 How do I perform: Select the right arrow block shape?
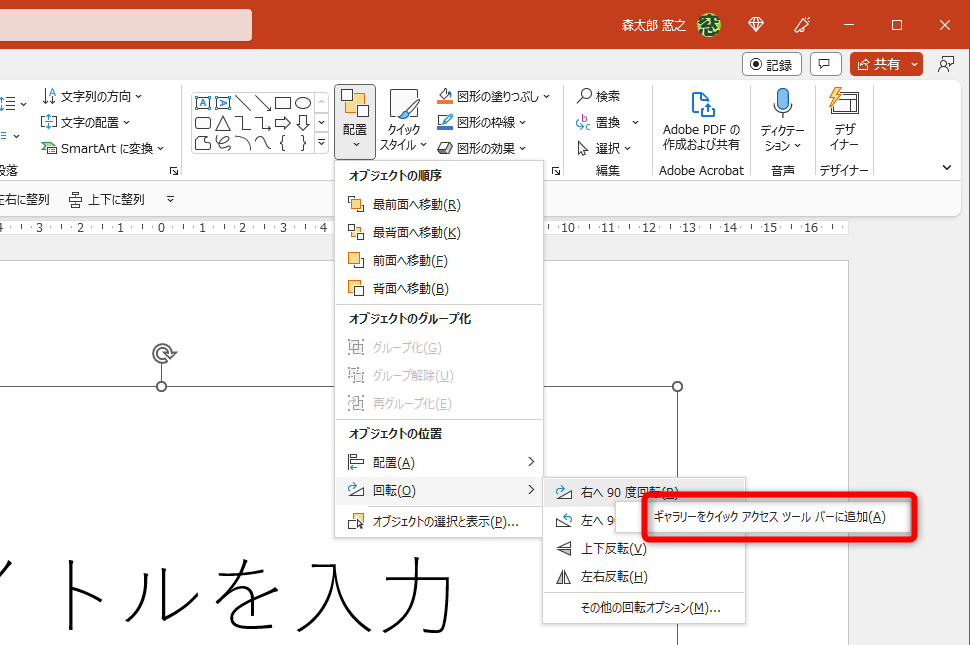pyautogui.click(x=283, y=123)
